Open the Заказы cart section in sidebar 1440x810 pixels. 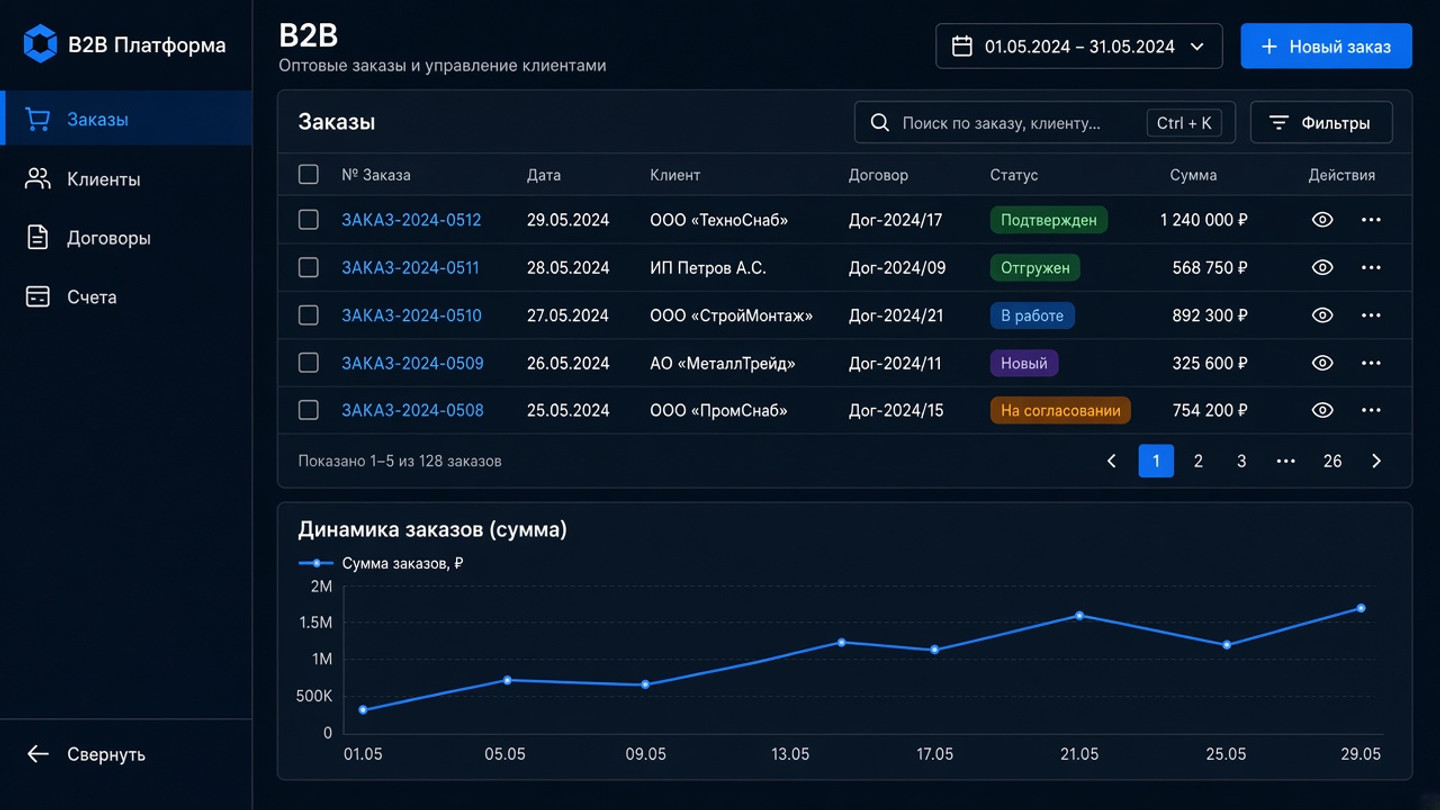[x=126, y=119]
